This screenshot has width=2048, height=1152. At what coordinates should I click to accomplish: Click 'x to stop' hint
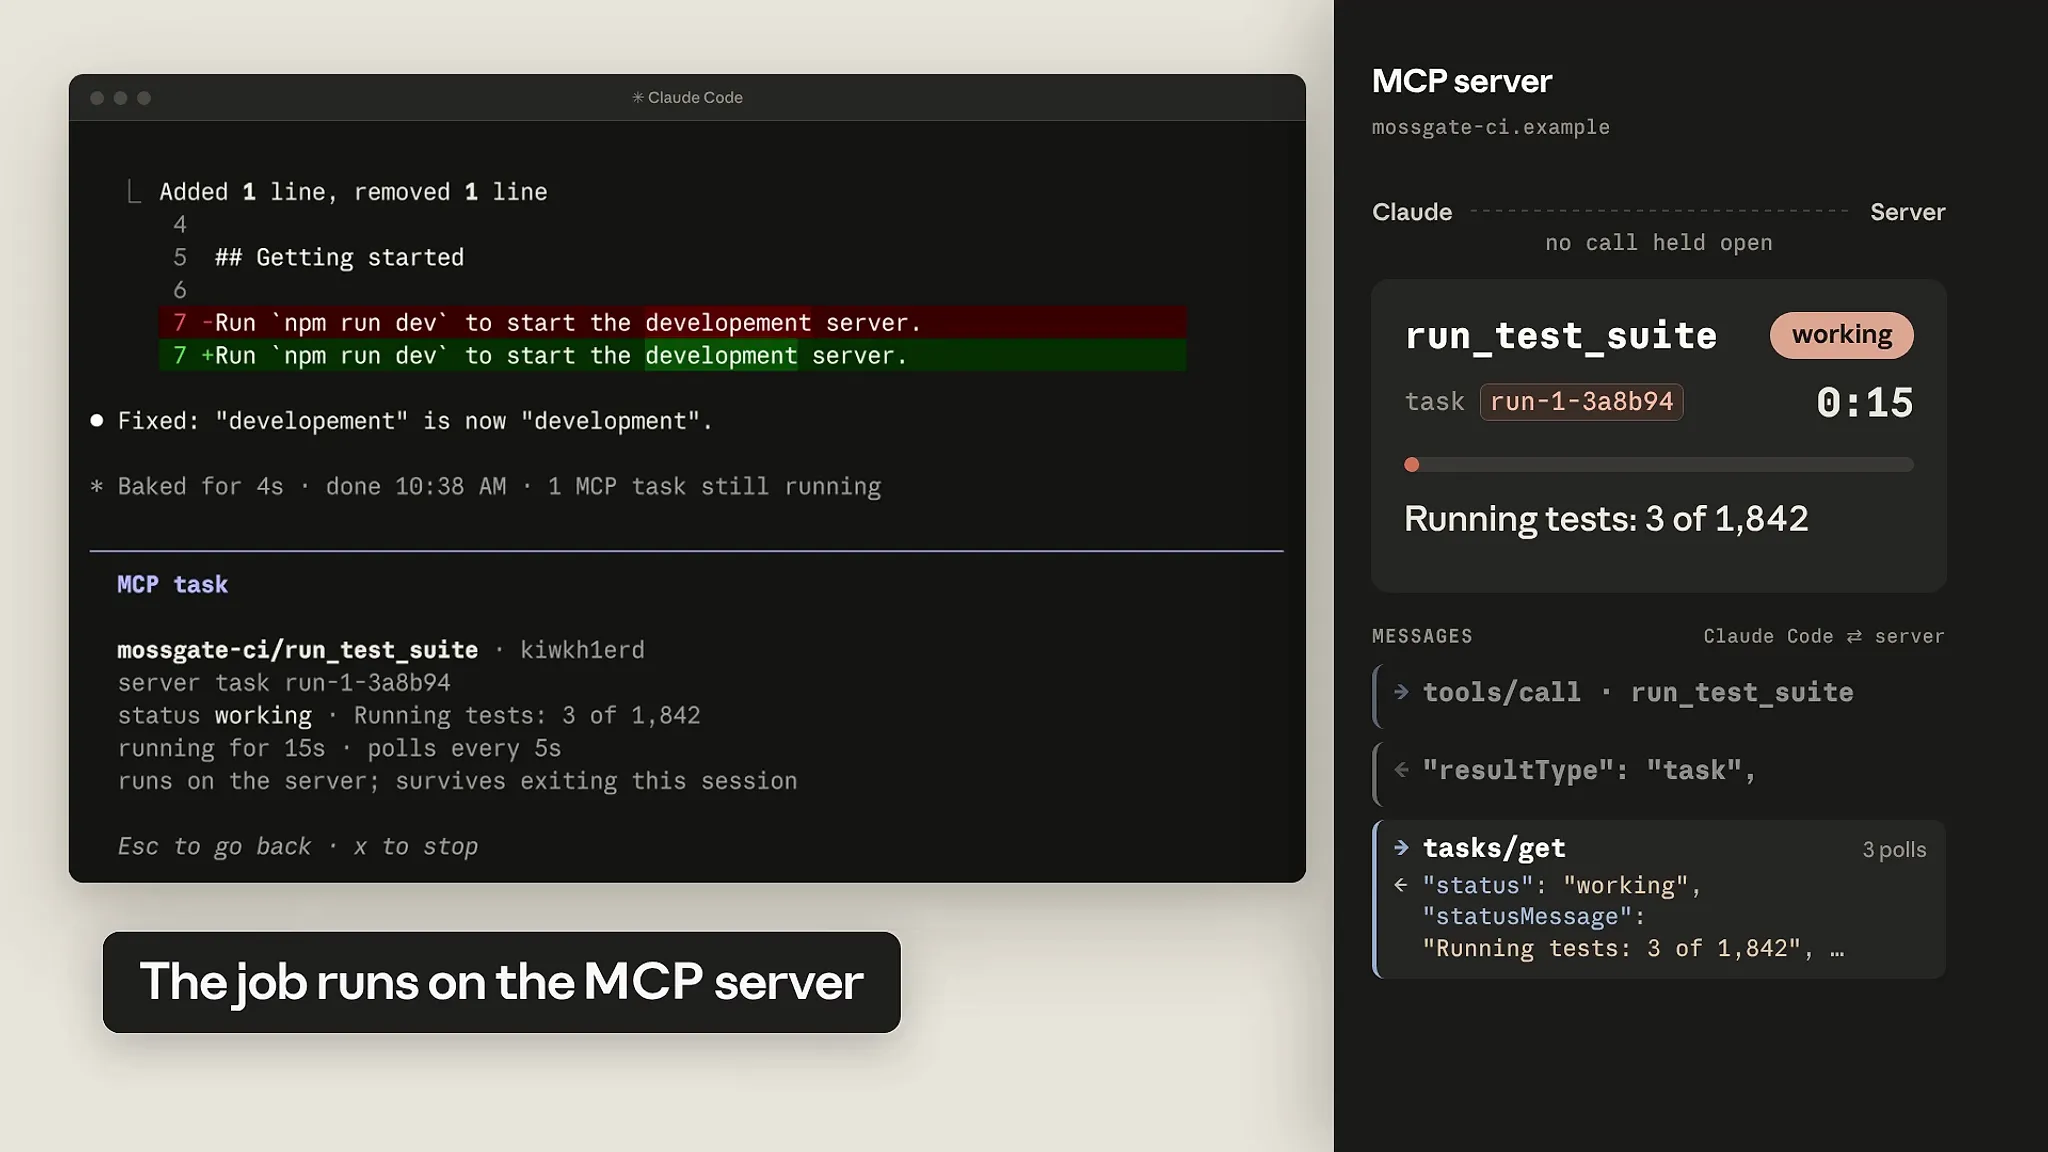tap(416, 847)
